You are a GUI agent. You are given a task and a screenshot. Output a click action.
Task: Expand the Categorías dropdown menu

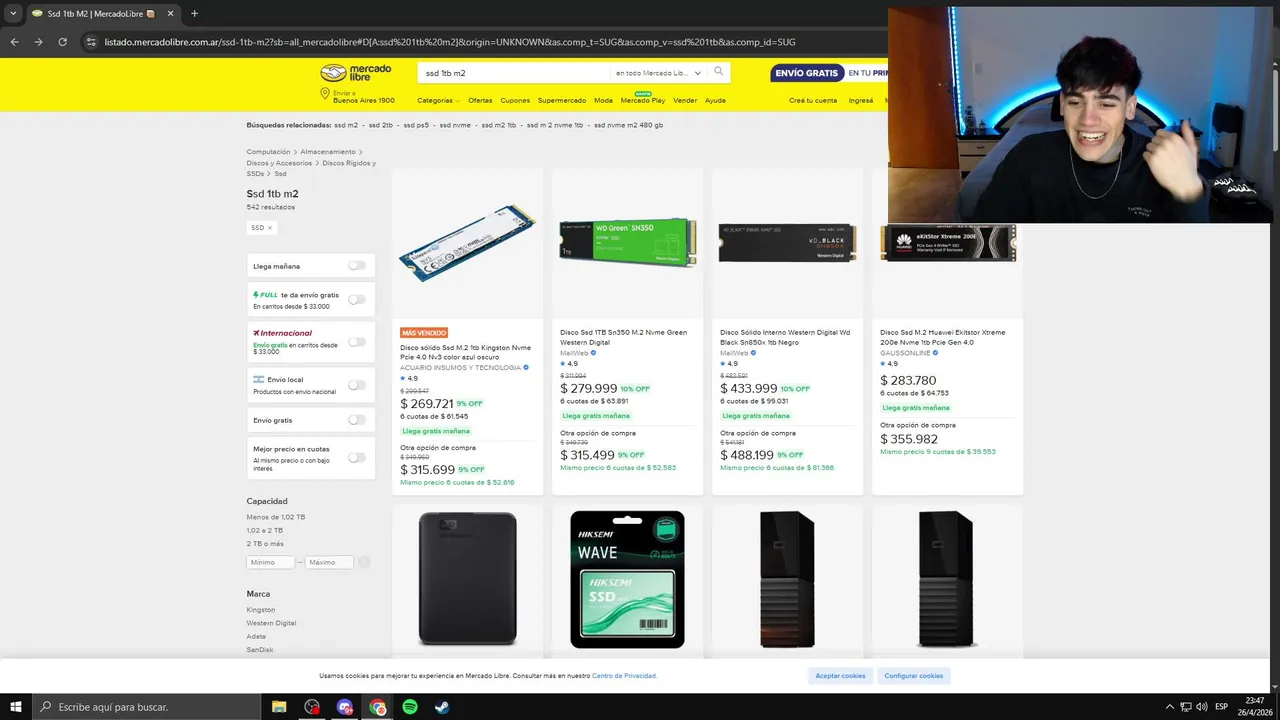438,100
